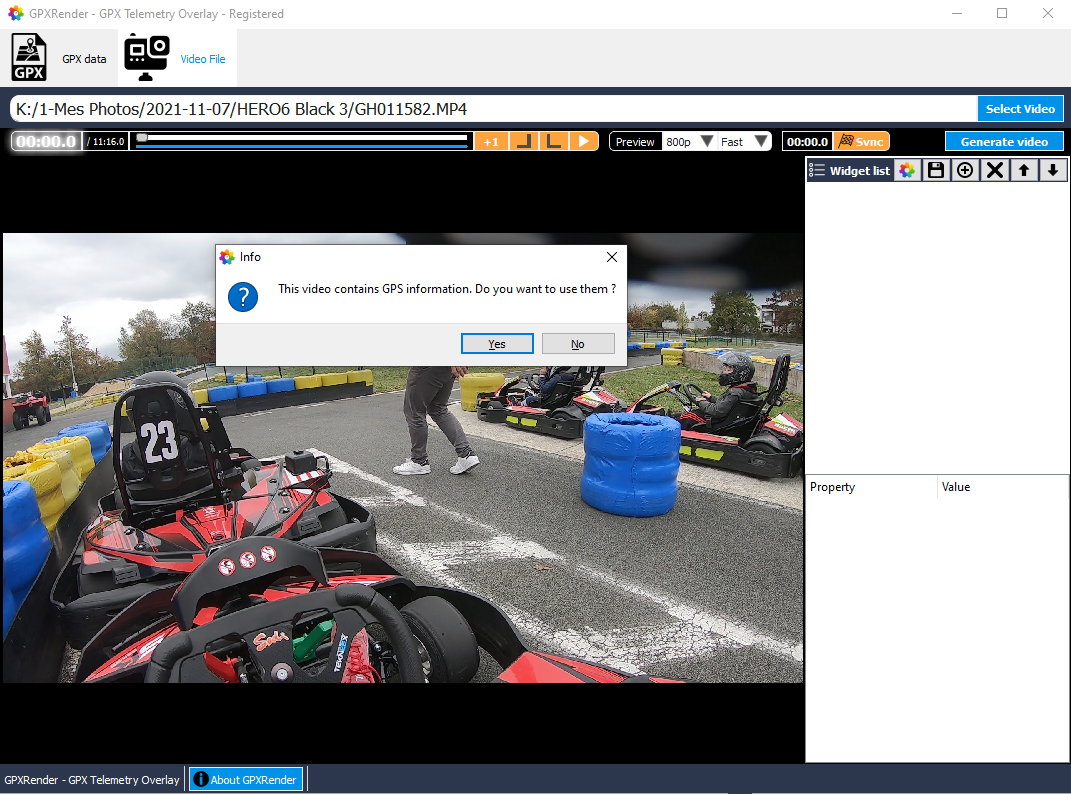
Task: Sync telemetry using the checkered flag icon
Action: [x=861, y=141]
